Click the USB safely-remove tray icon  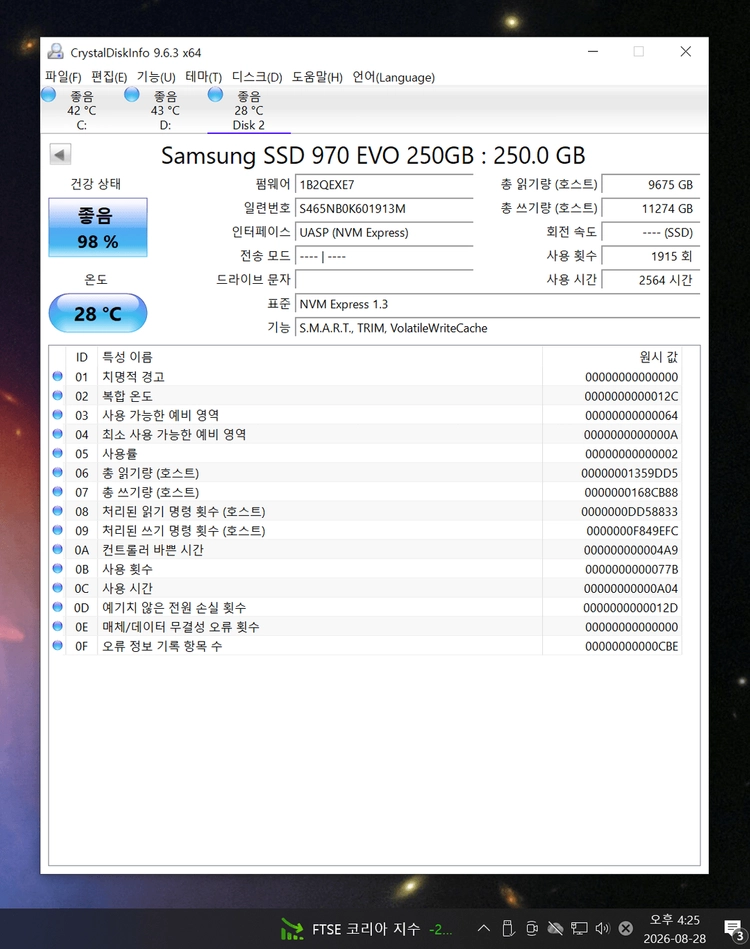point(508,928)
